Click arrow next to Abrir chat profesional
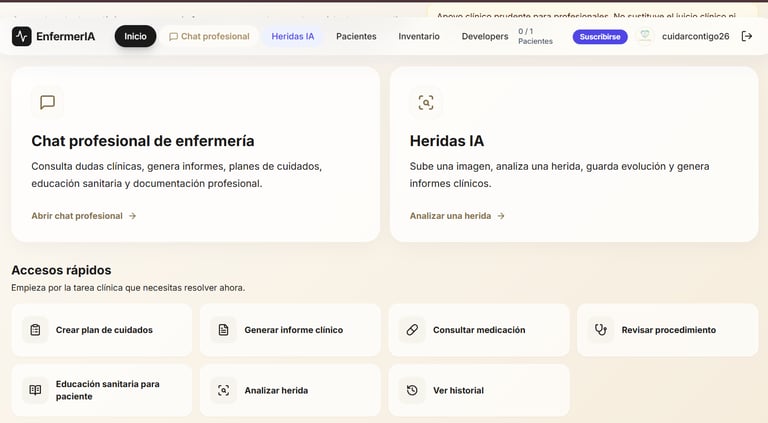 click(132, 216)
